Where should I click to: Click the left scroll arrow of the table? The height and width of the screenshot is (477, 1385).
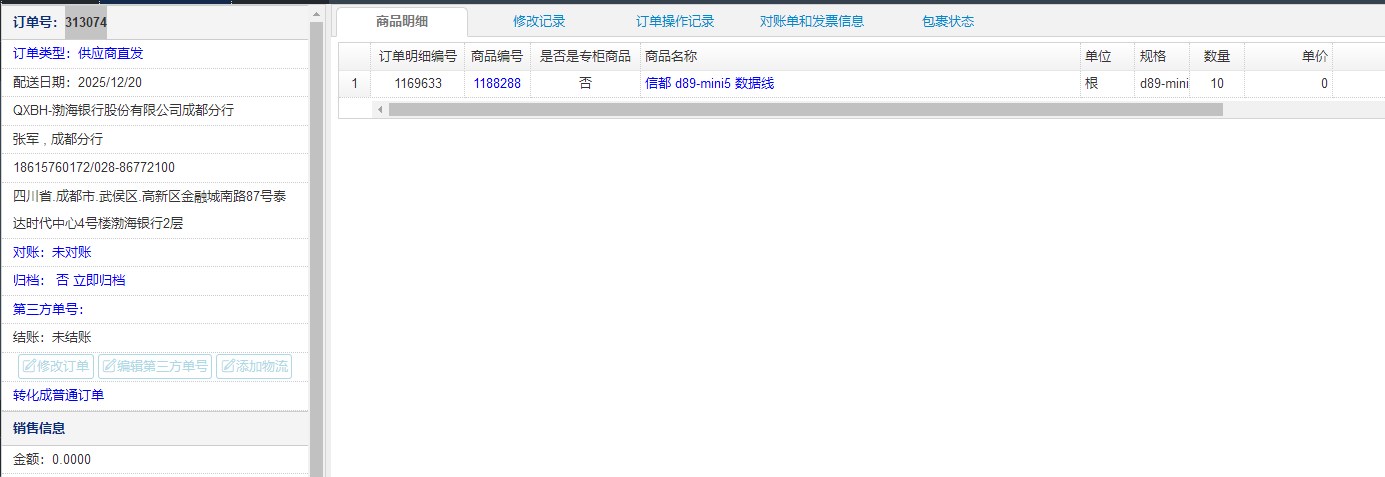tap(380, 109)
